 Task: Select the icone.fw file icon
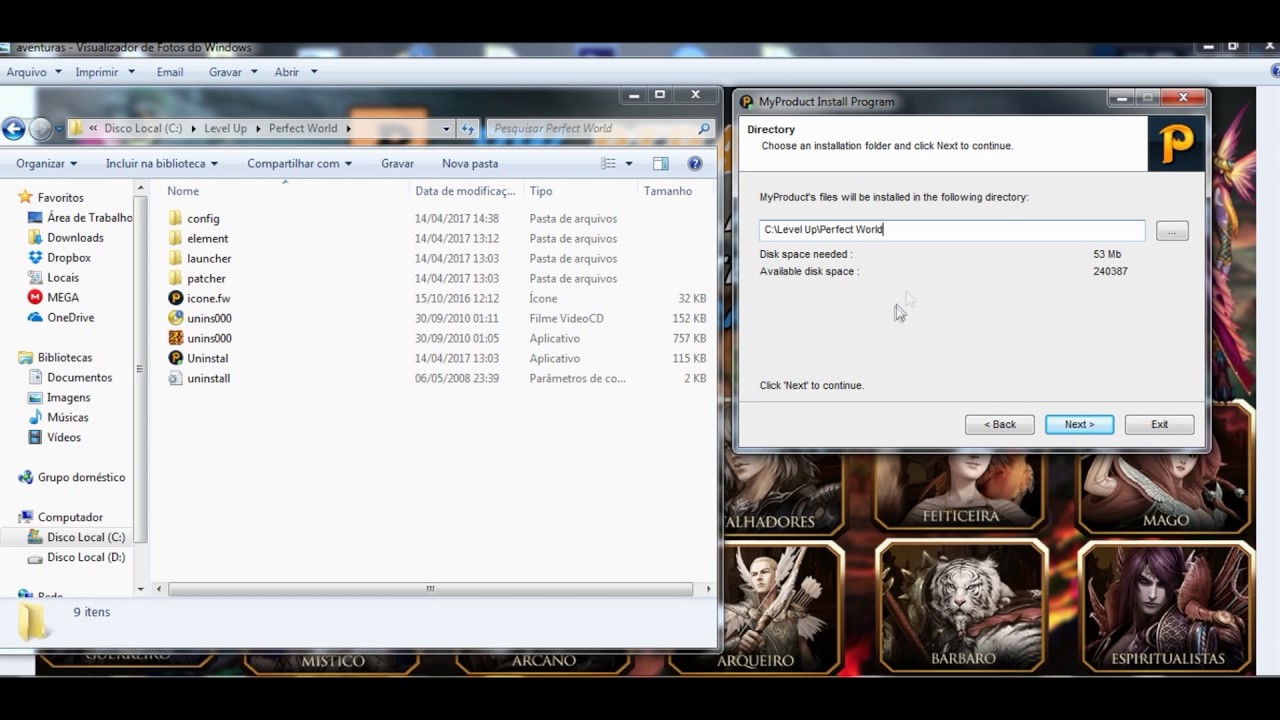pos(176,298)
